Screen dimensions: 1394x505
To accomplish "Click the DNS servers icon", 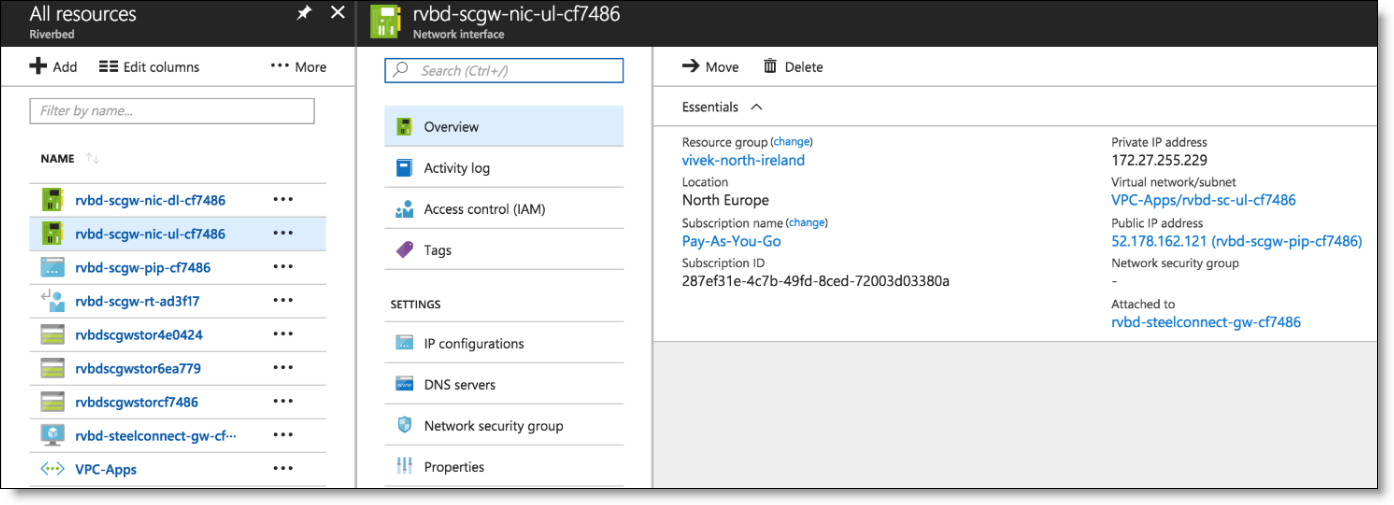I will (x=405, y=384).
